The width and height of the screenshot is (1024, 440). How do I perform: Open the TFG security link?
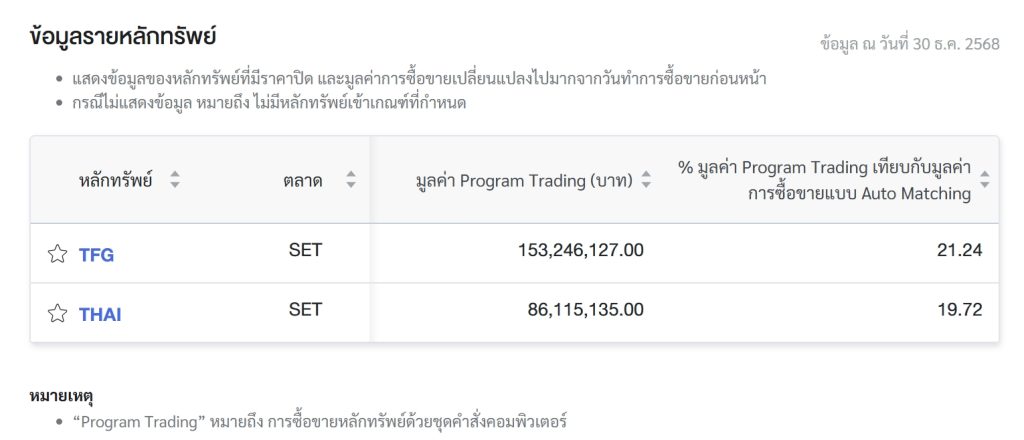click(x=96, y=255)
